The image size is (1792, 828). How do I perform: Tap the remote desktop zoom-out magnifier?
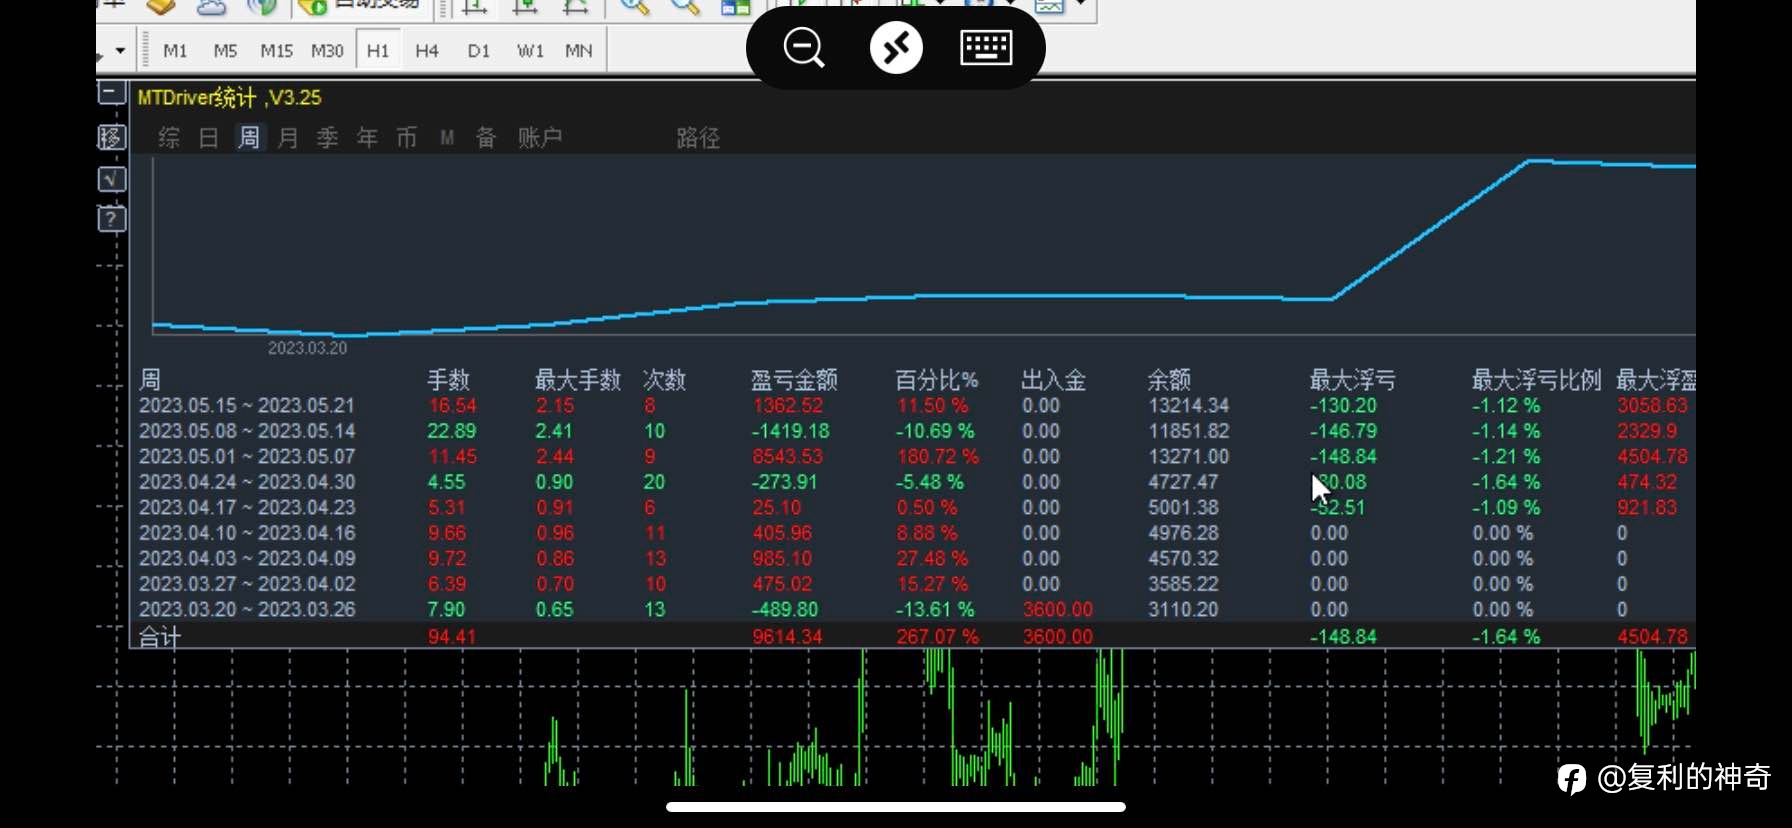tap(804, 47)
